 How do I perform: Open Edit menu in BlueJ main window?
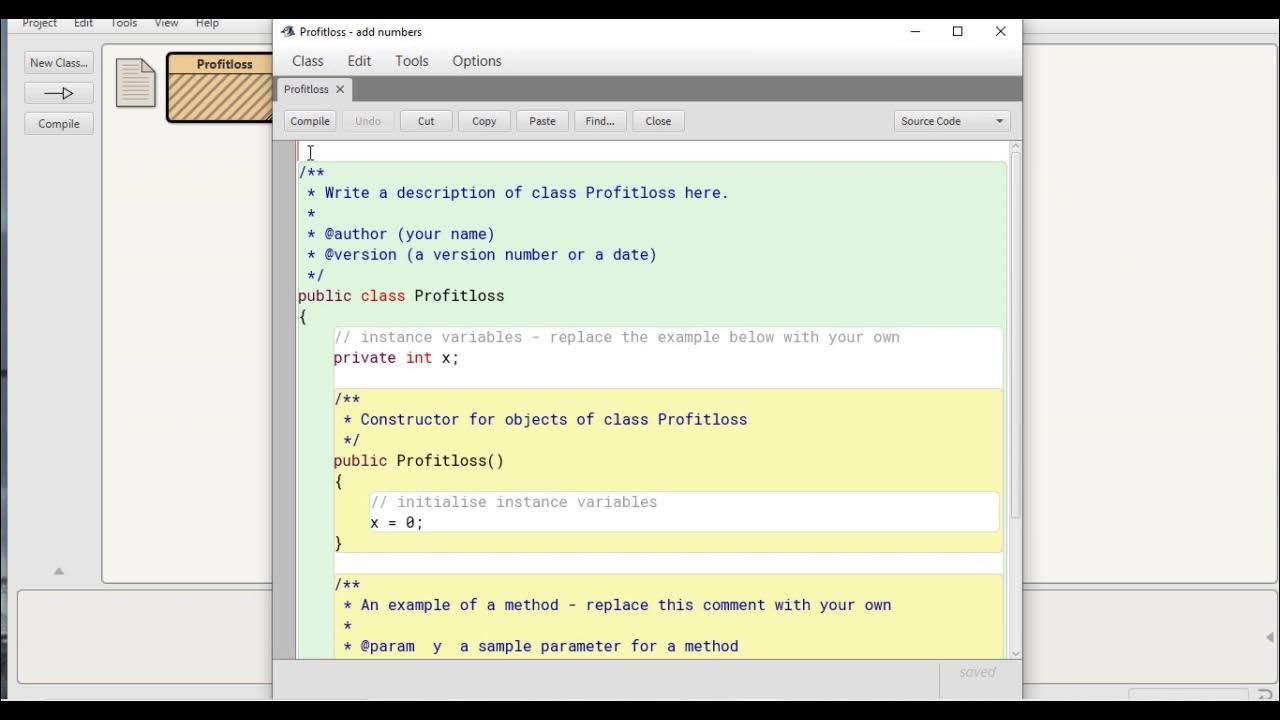tap(83, 22)
